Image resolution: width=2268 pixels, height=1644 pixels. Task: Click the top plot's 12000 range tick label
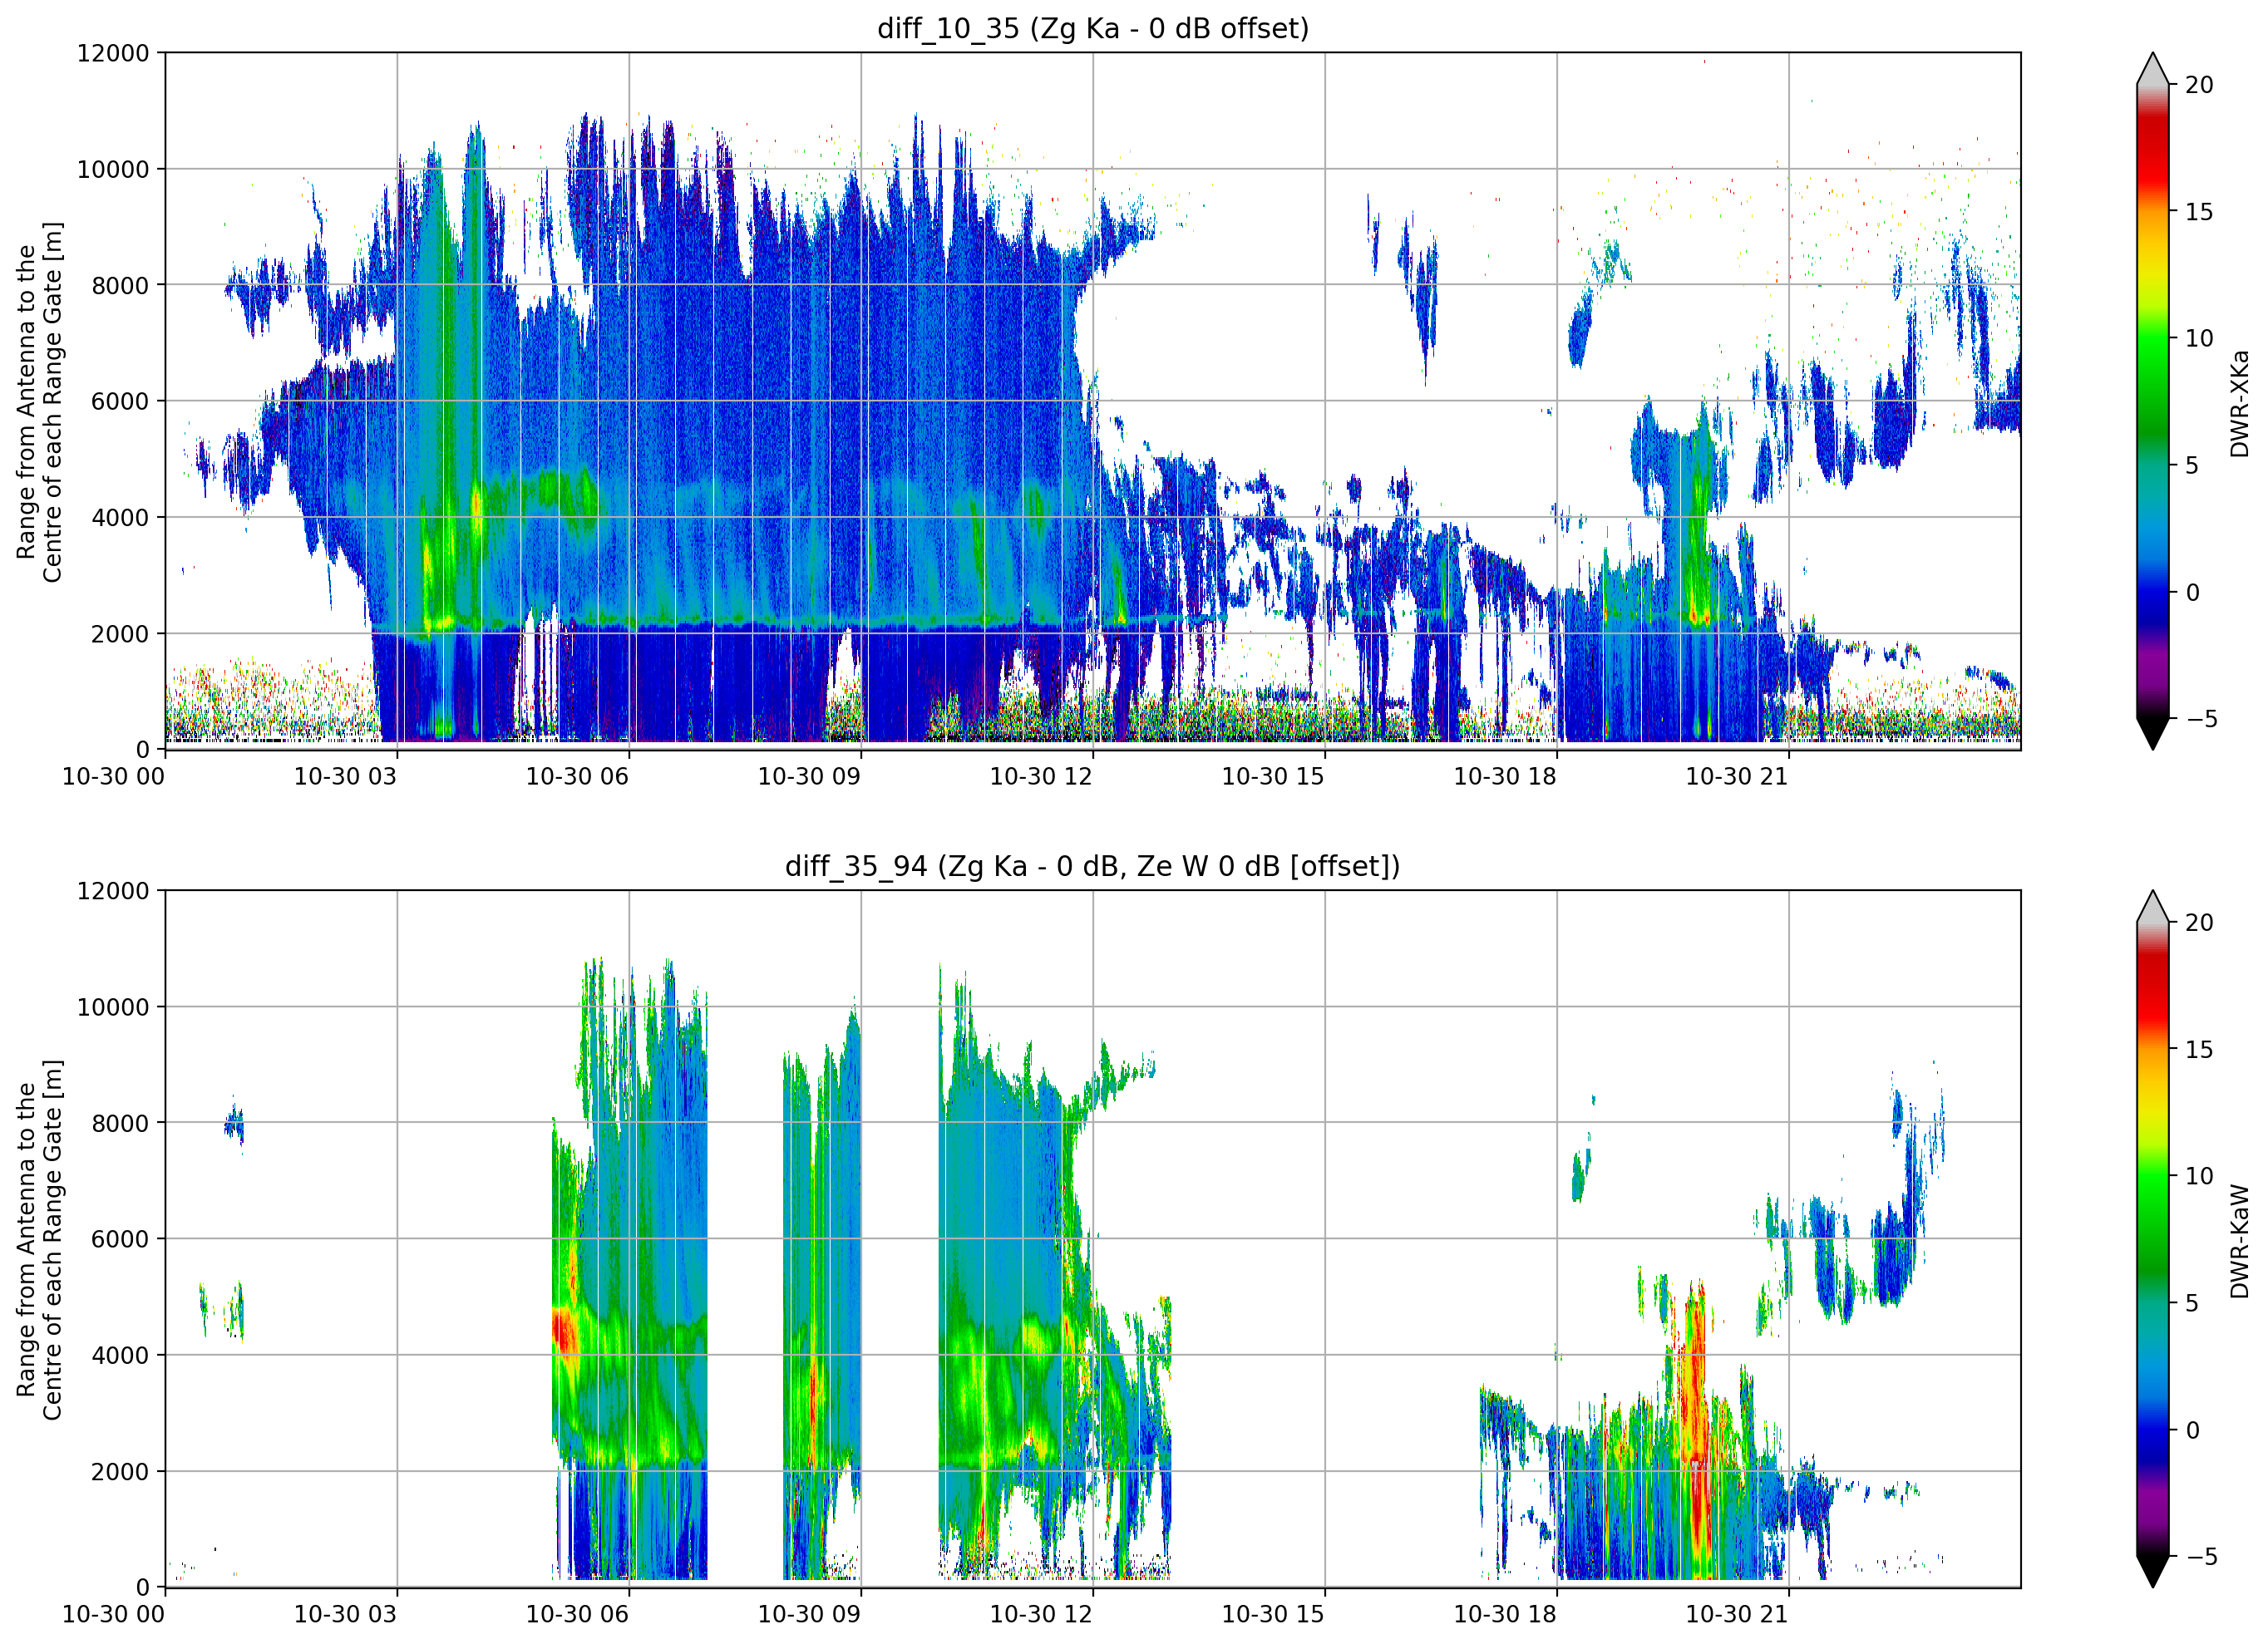(x=113, y=53)
